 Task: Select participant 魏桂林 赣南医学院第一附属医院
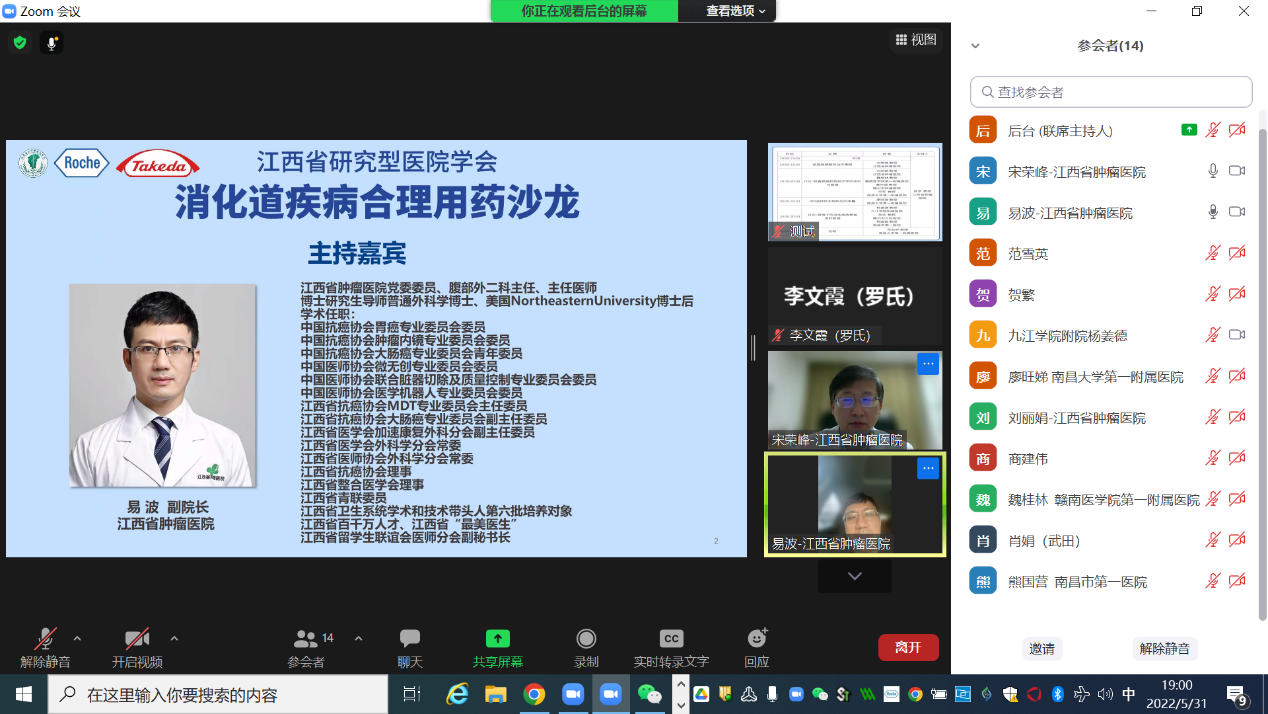[x=1109, y=499]
